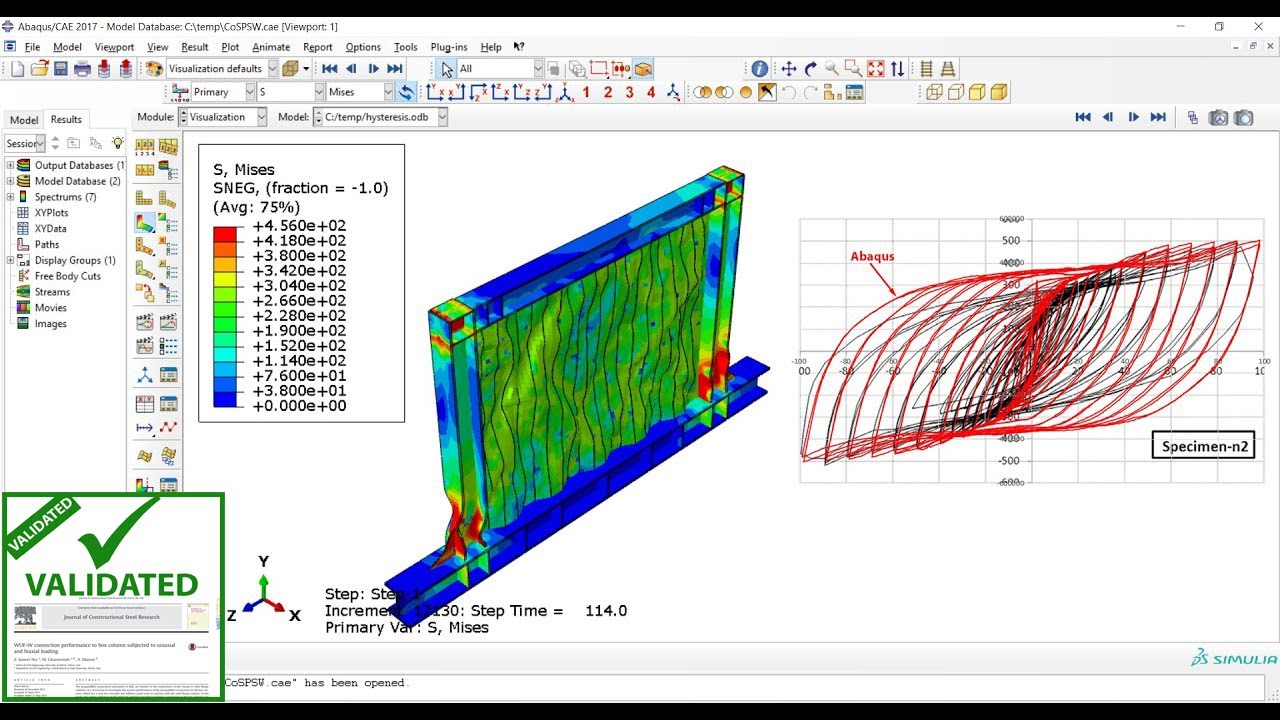This screenshot has height=720, width=1280.
Task: Open the File menu
Action: 32,47
